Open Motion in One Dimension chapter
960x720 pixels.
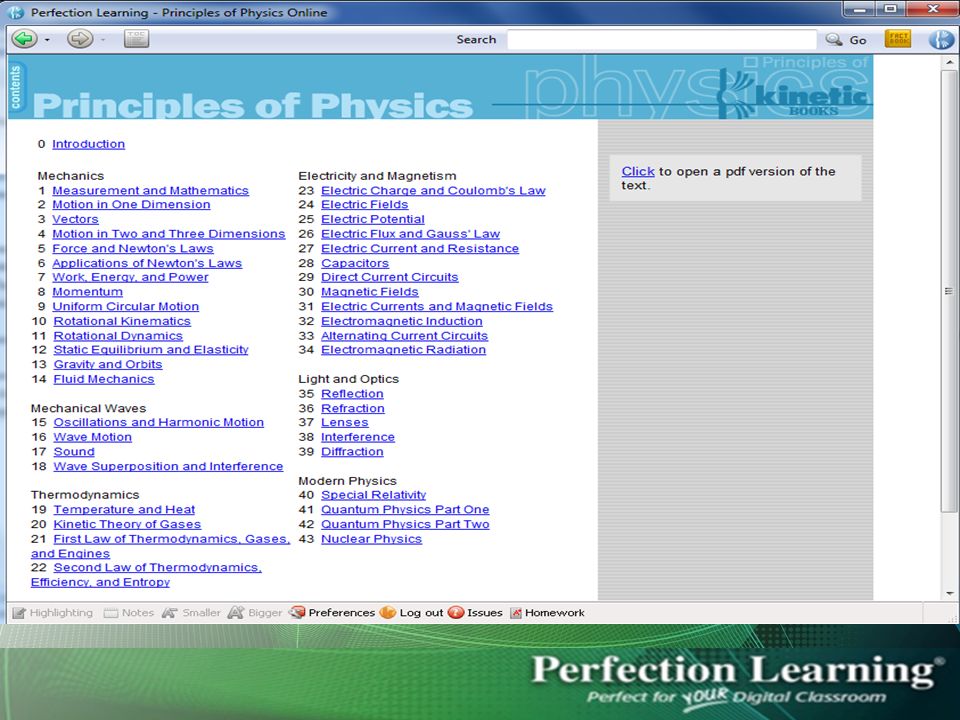tap(131, 204)
